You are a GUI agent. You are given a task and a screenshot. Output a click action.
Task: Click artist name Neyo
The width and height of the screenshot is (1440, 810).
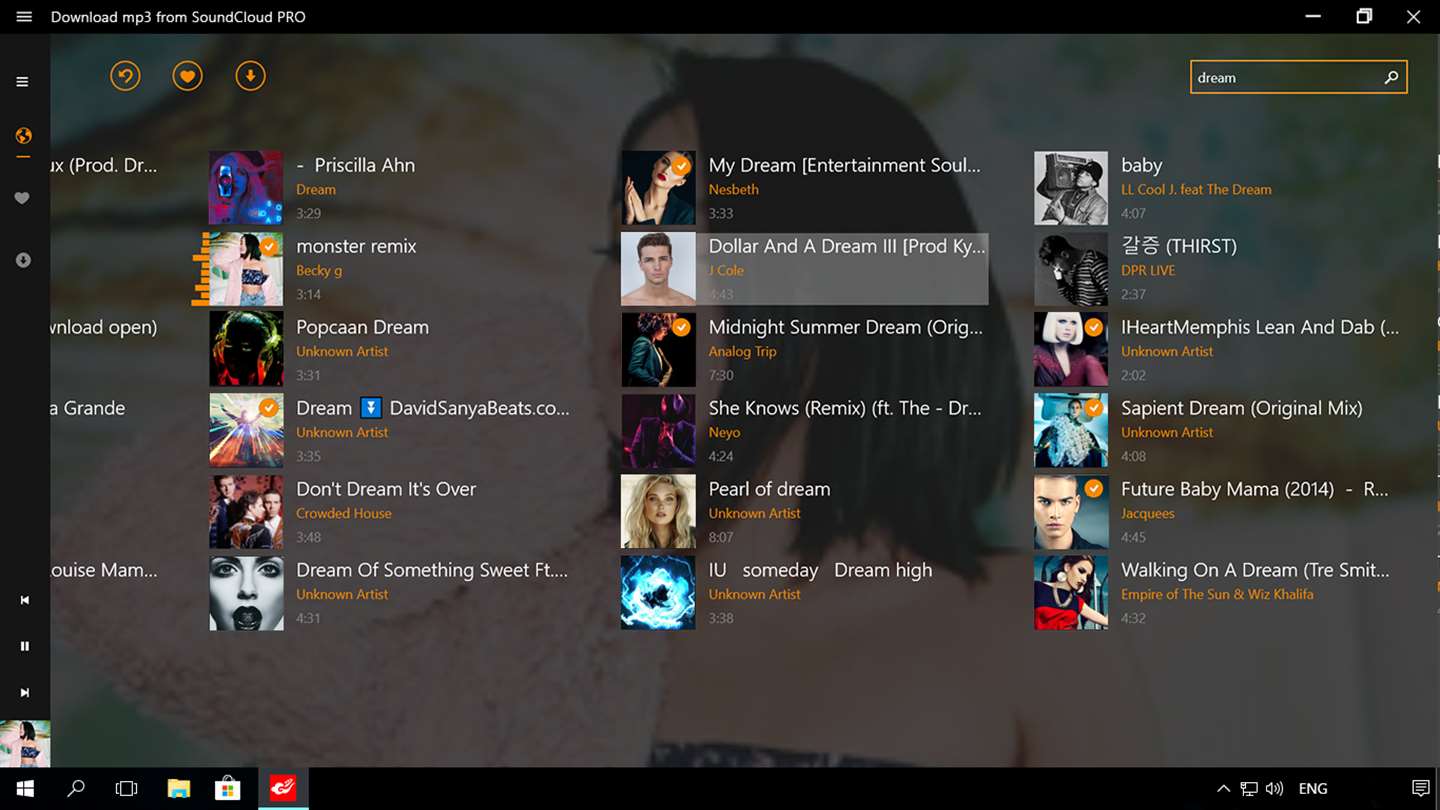click(725, 432)
